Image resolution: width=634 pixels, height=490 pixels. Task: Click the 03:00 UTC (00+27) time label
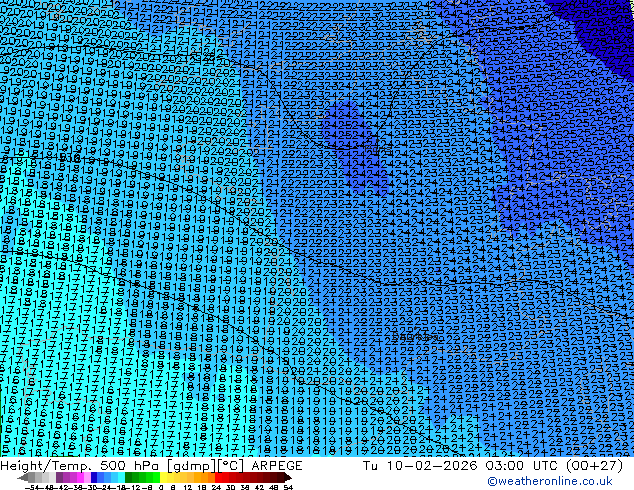[x=554, y=466]
